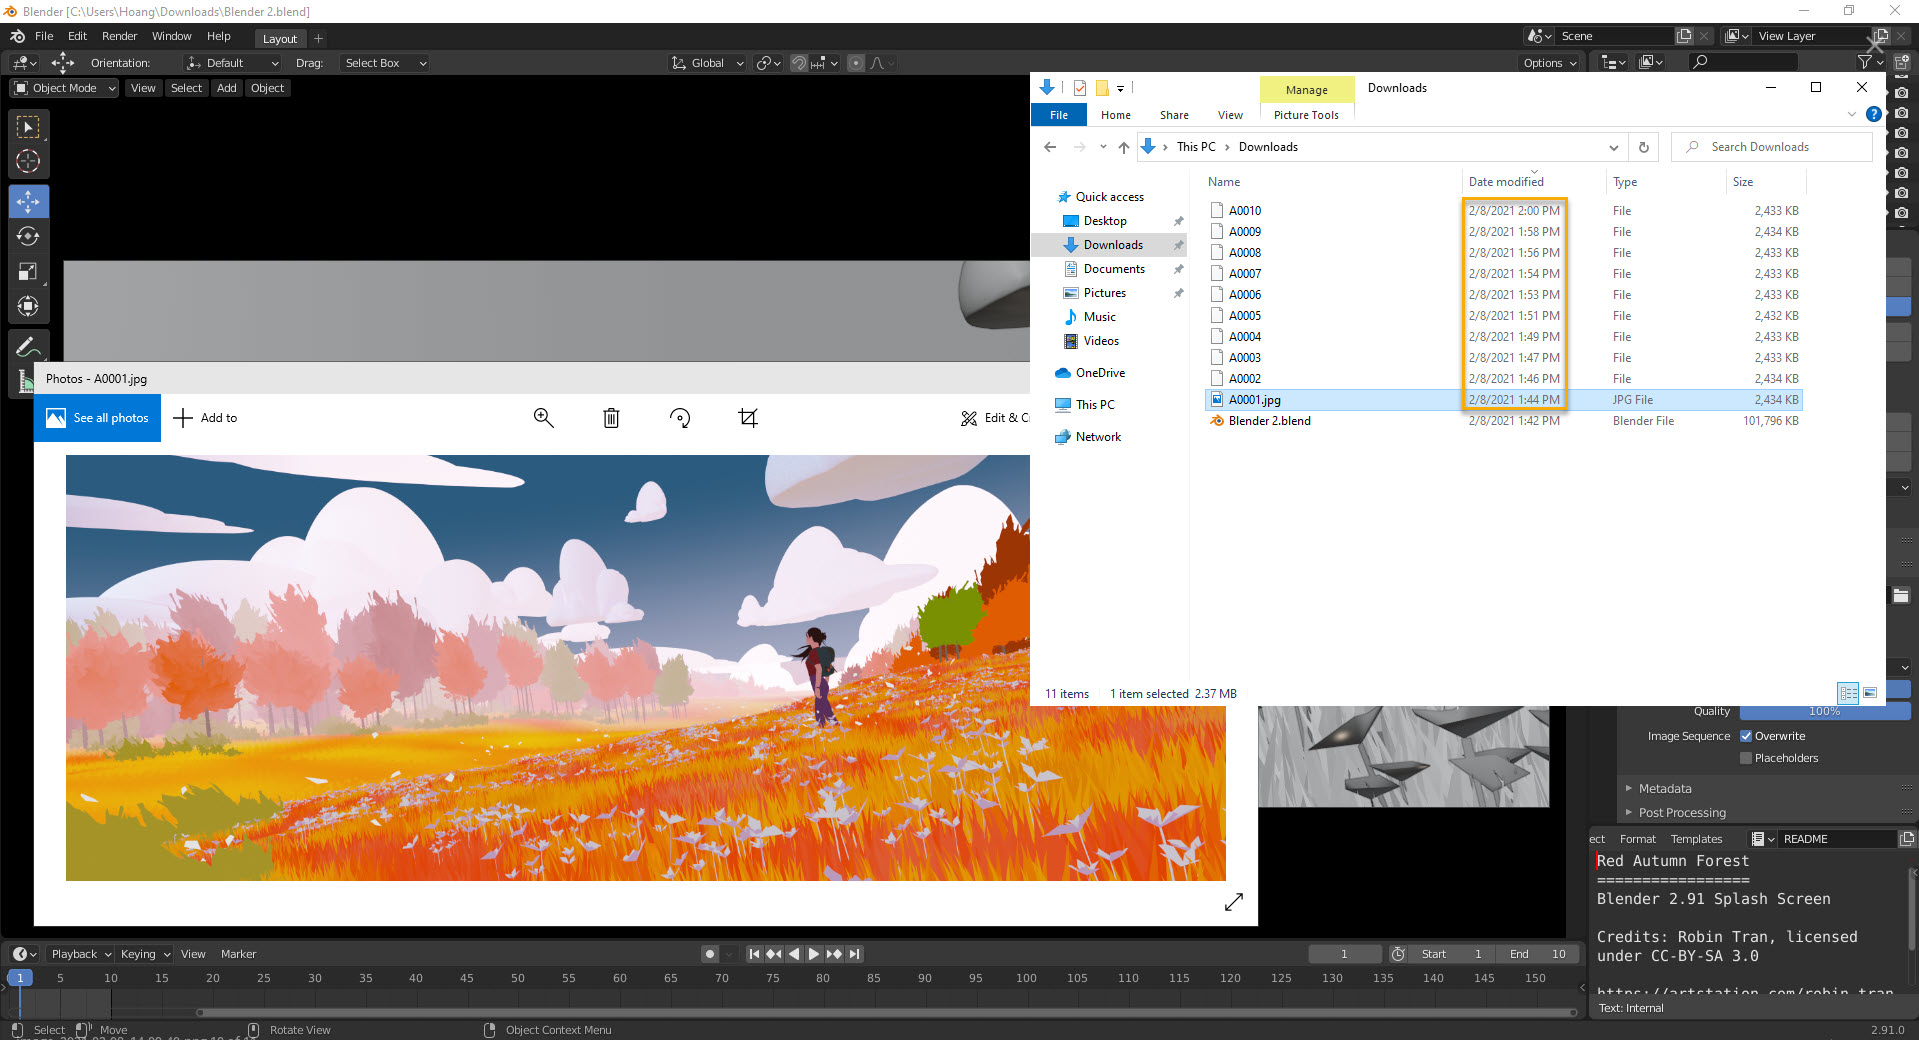This screenshot has height=1040, width=1919.
Task: Create new scene copy icon beside Scene
Action: [1684, 36]
